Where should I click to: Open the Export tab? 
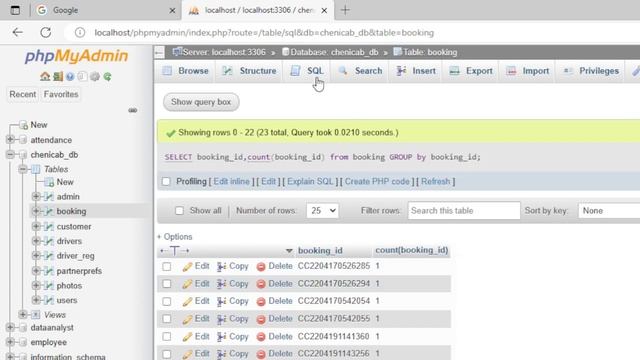coord(471,71)
